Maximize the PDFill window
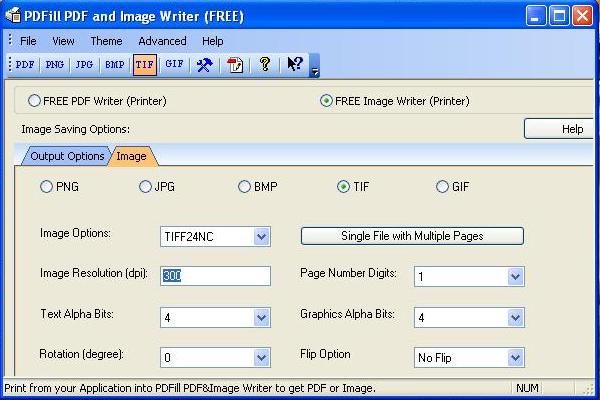 (559, 16)
